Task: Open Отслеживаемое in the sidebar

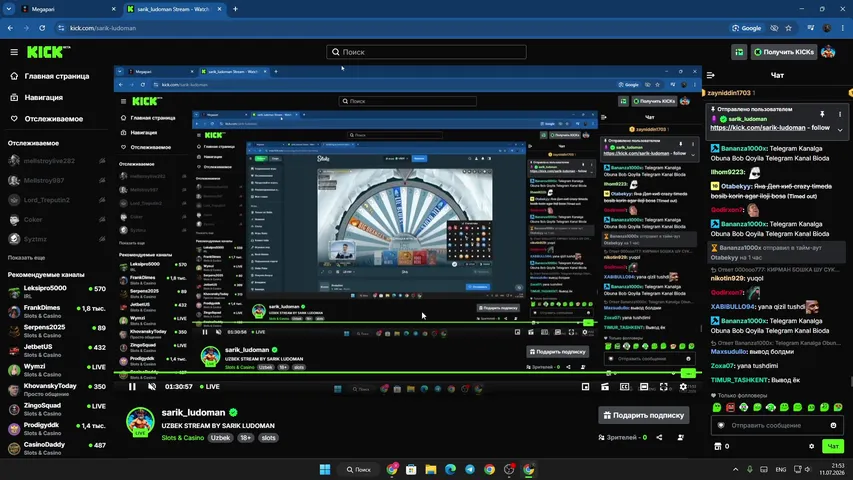Action: click(x=53, y=119)
